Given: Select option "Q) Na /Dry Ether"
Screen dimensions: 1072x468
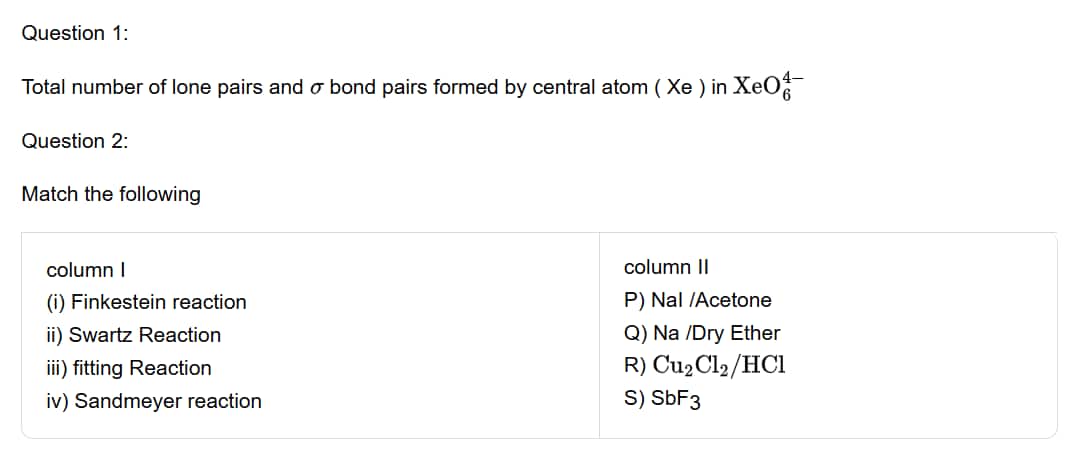Looking at the screenshot, I should 701,333.
